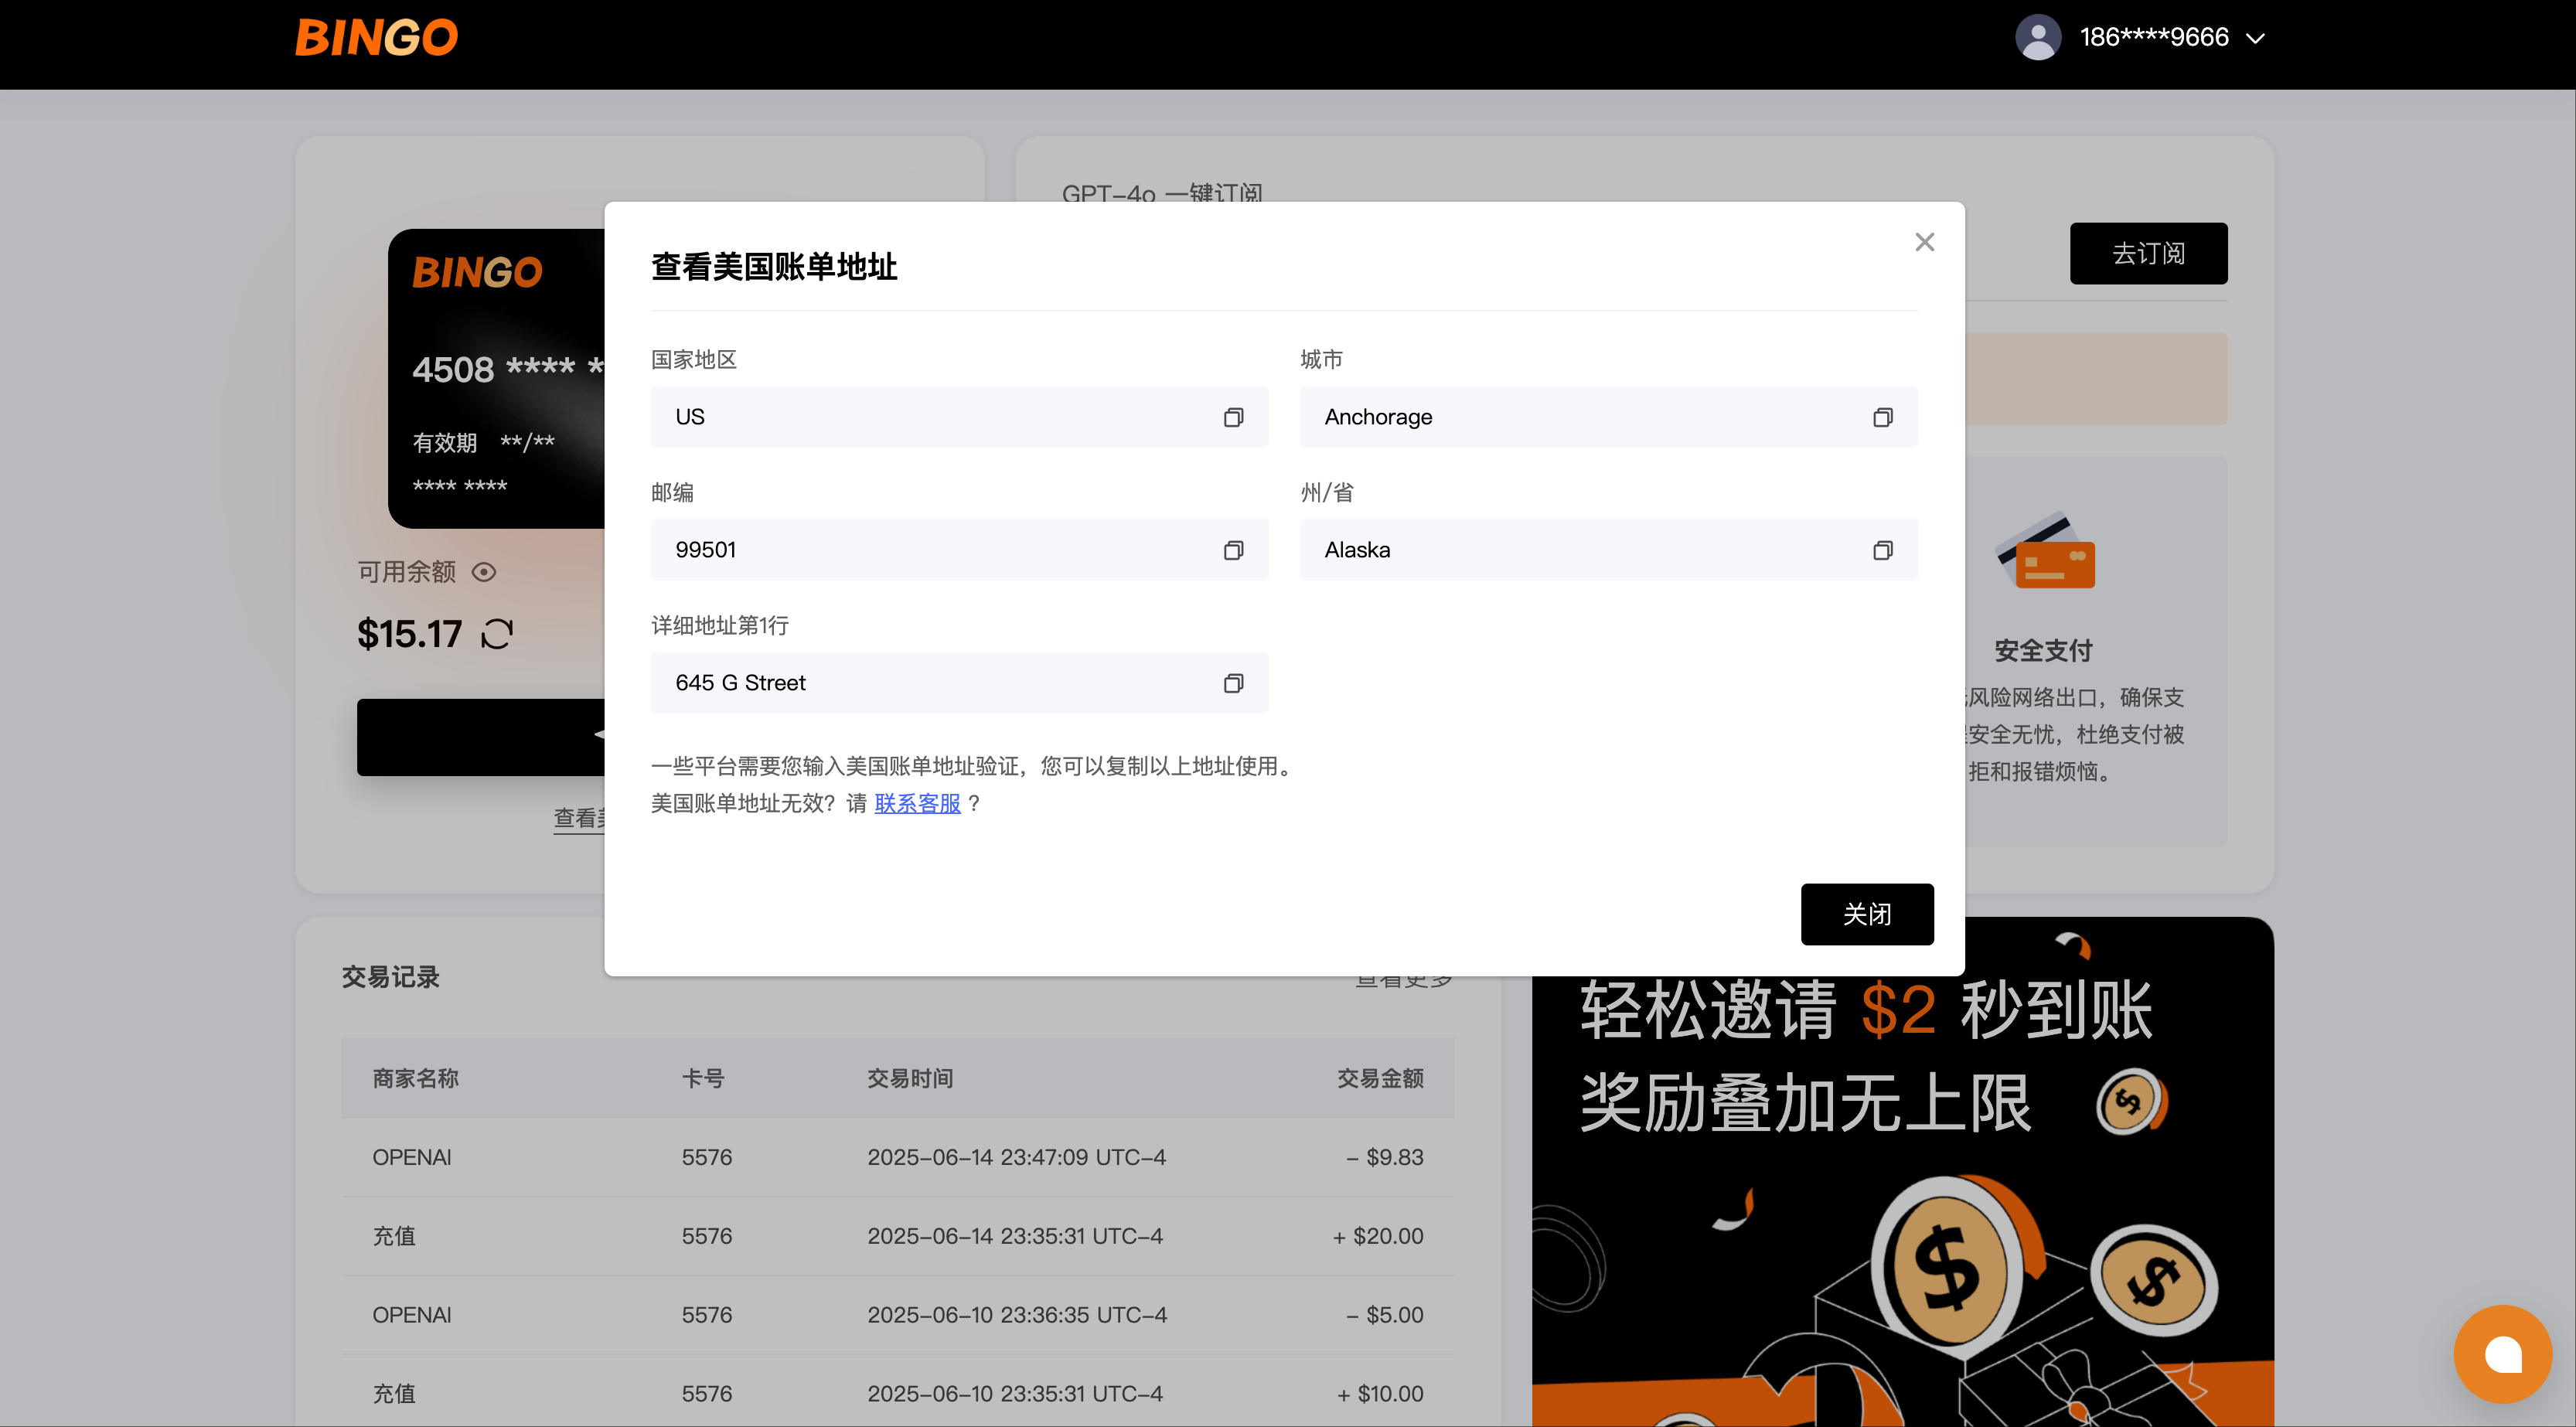
Task: Open the orange chat support bubble
Action: [2502, 1354]
